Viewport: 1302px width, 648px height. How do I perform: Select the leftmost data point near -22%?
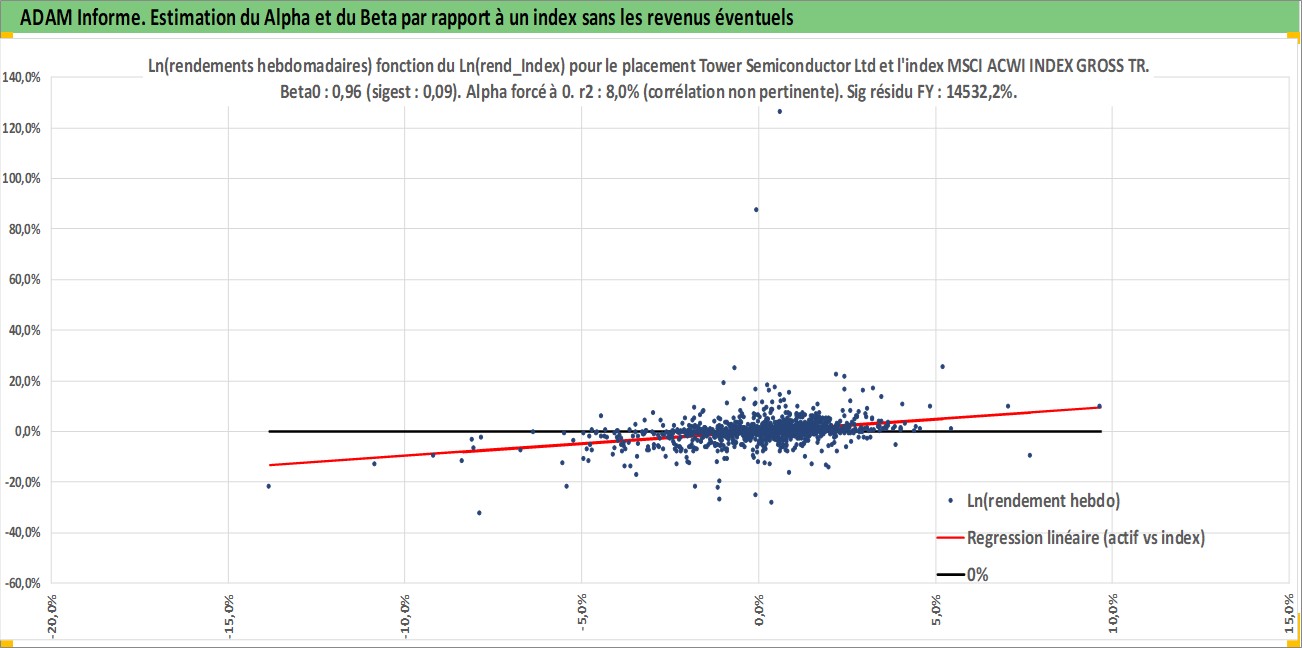tap(268, 486)
